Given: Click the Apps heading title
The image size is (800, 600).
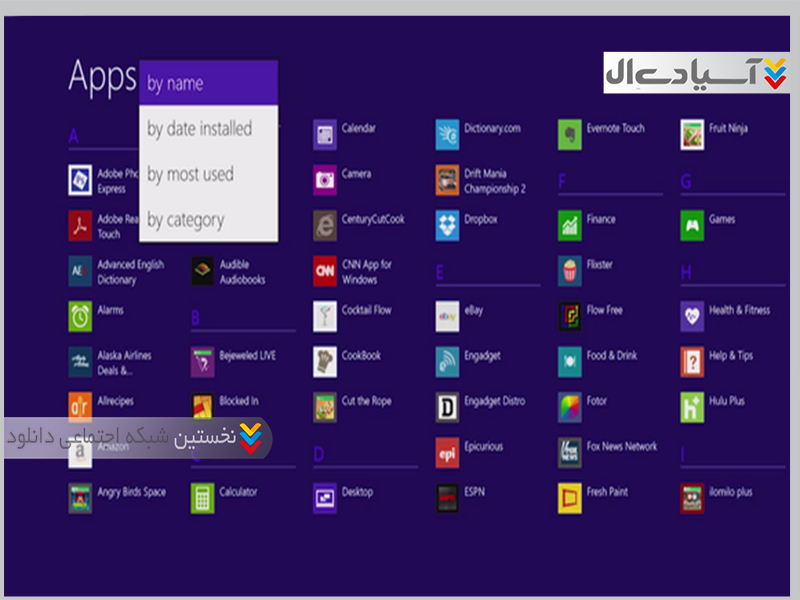Looking at the screenshot, I should [x=101, y=77].
